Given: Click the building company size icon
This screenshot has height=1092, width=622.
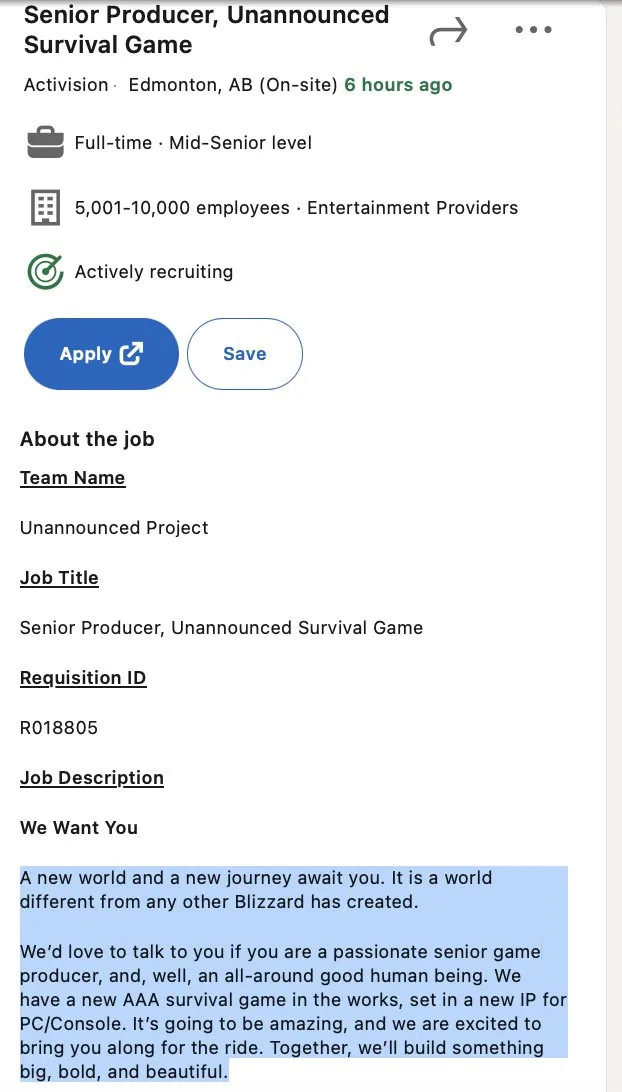Looking at the screenshot, I should click(x=45, y=208).
